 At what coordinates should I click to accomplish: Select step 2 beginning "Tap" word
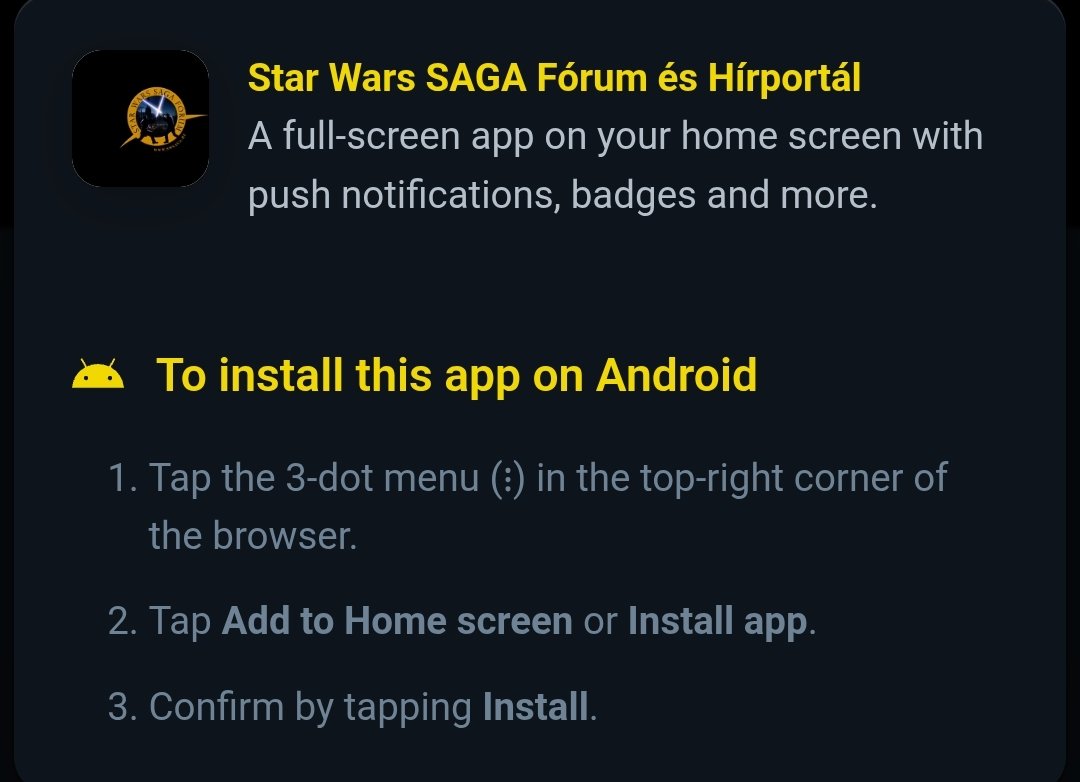pos(180,621)
